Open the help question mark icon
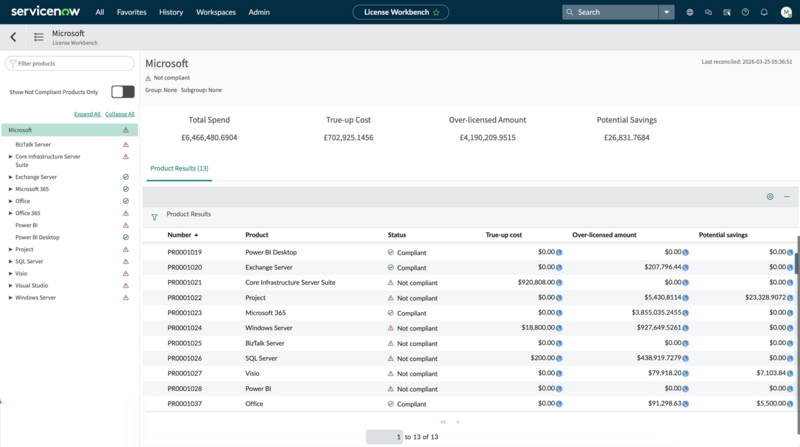 [x=745, y=12]
